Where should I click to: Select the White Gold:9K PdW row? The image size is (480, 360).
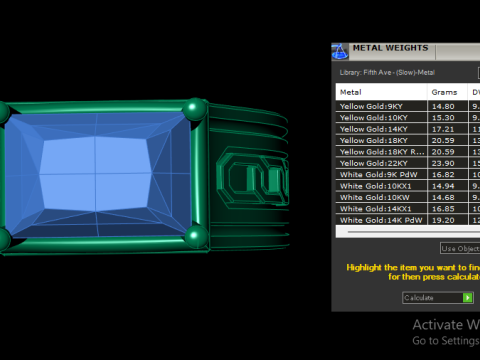point(408,175)
